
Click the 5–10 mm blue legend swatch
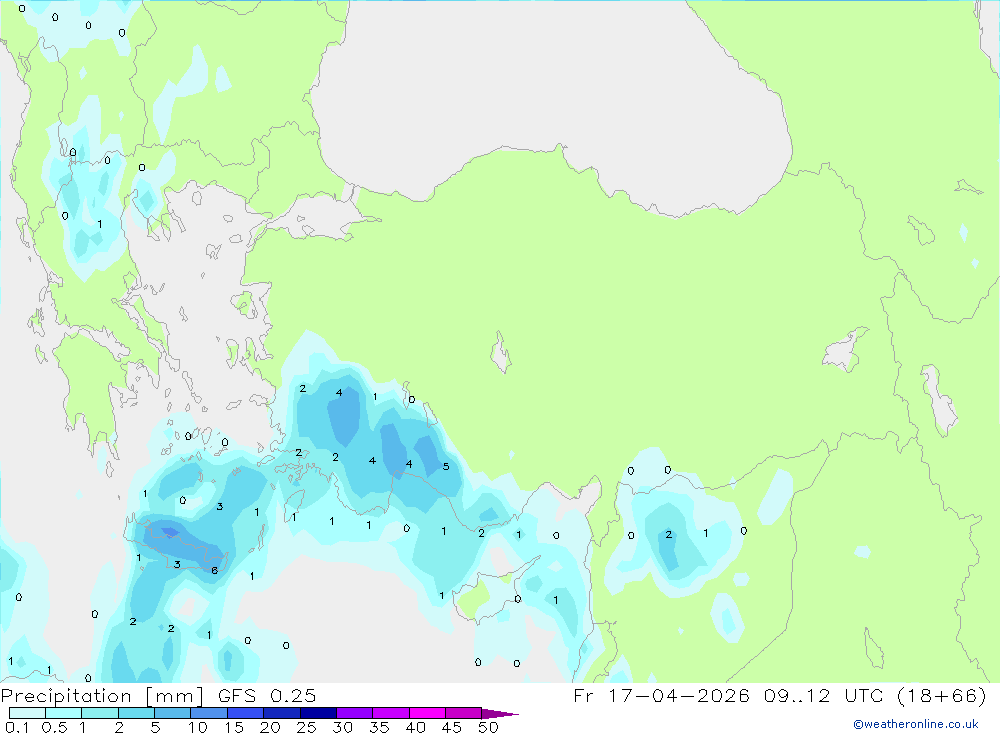point(173,713)
